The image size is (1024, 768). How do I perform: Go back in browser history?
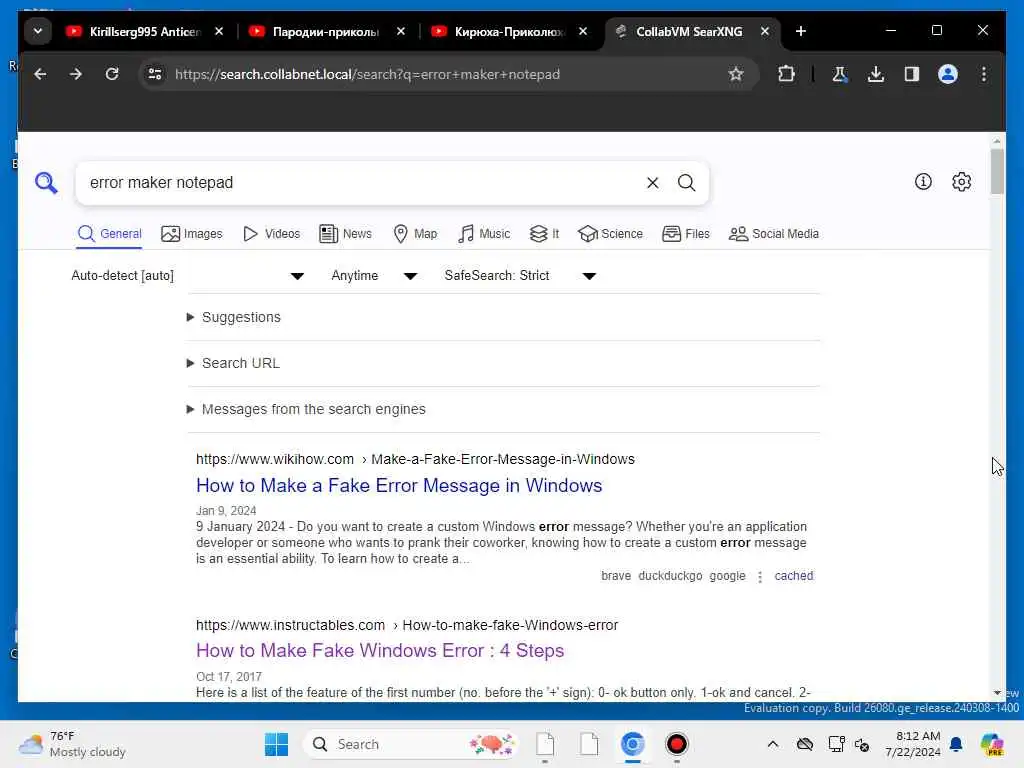point(40,74)
